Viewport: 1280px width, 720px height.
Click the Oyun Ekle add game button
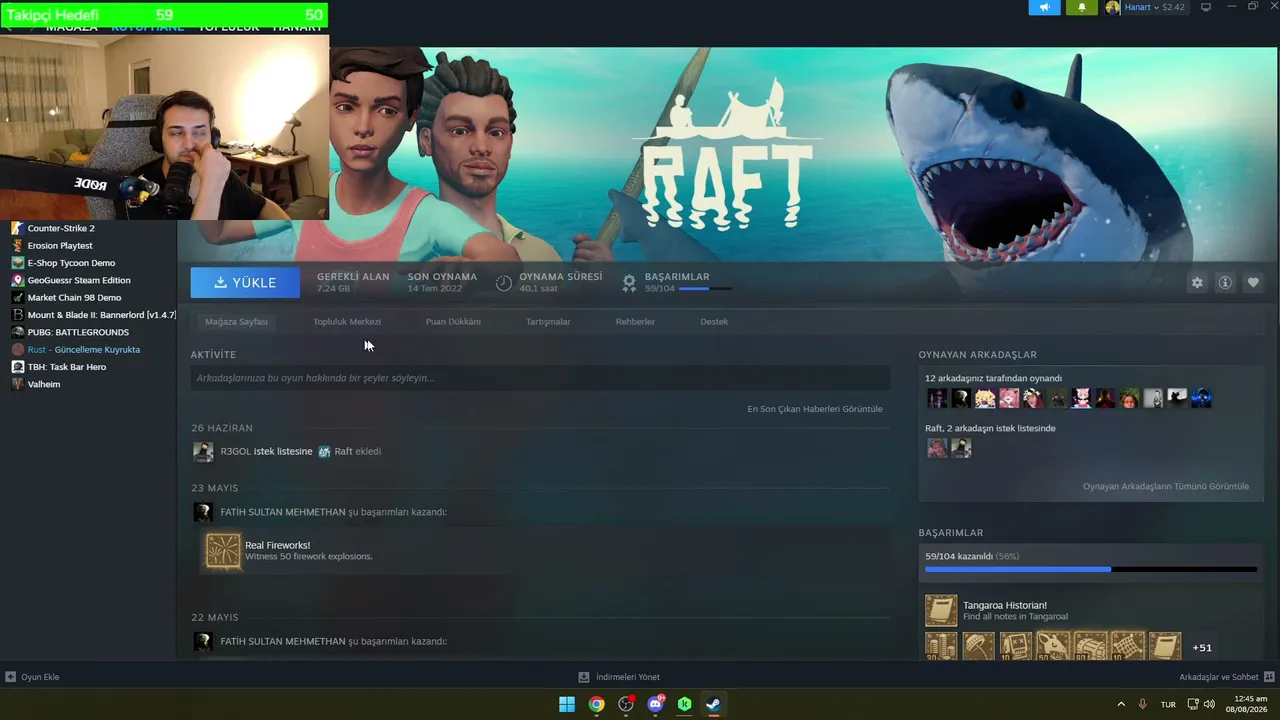[x=33, y=677]
